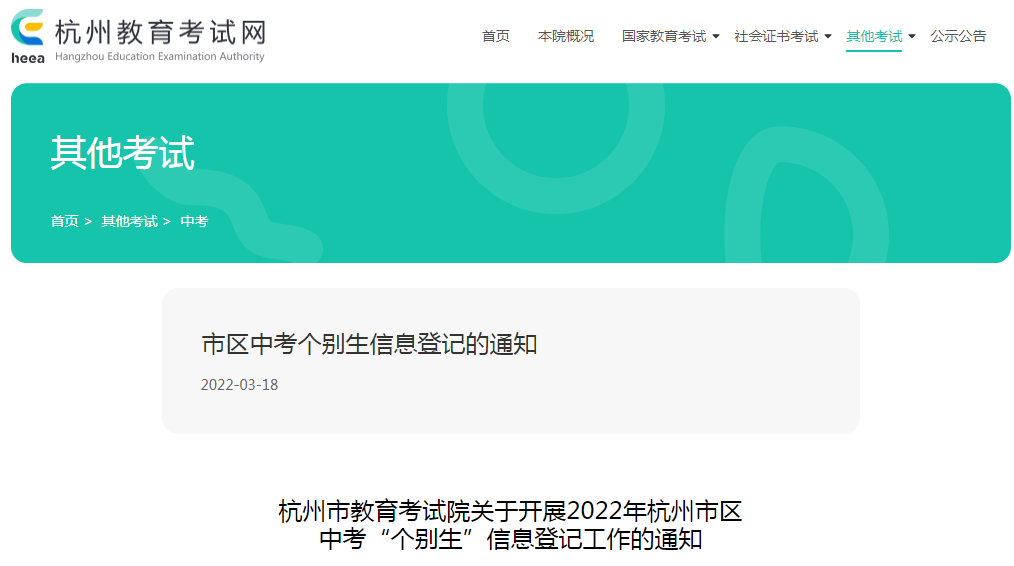Open the 社会证书考试 menu
This screenshot has width=1014, height=566.
pyautogui.click(x=777, y=36)
